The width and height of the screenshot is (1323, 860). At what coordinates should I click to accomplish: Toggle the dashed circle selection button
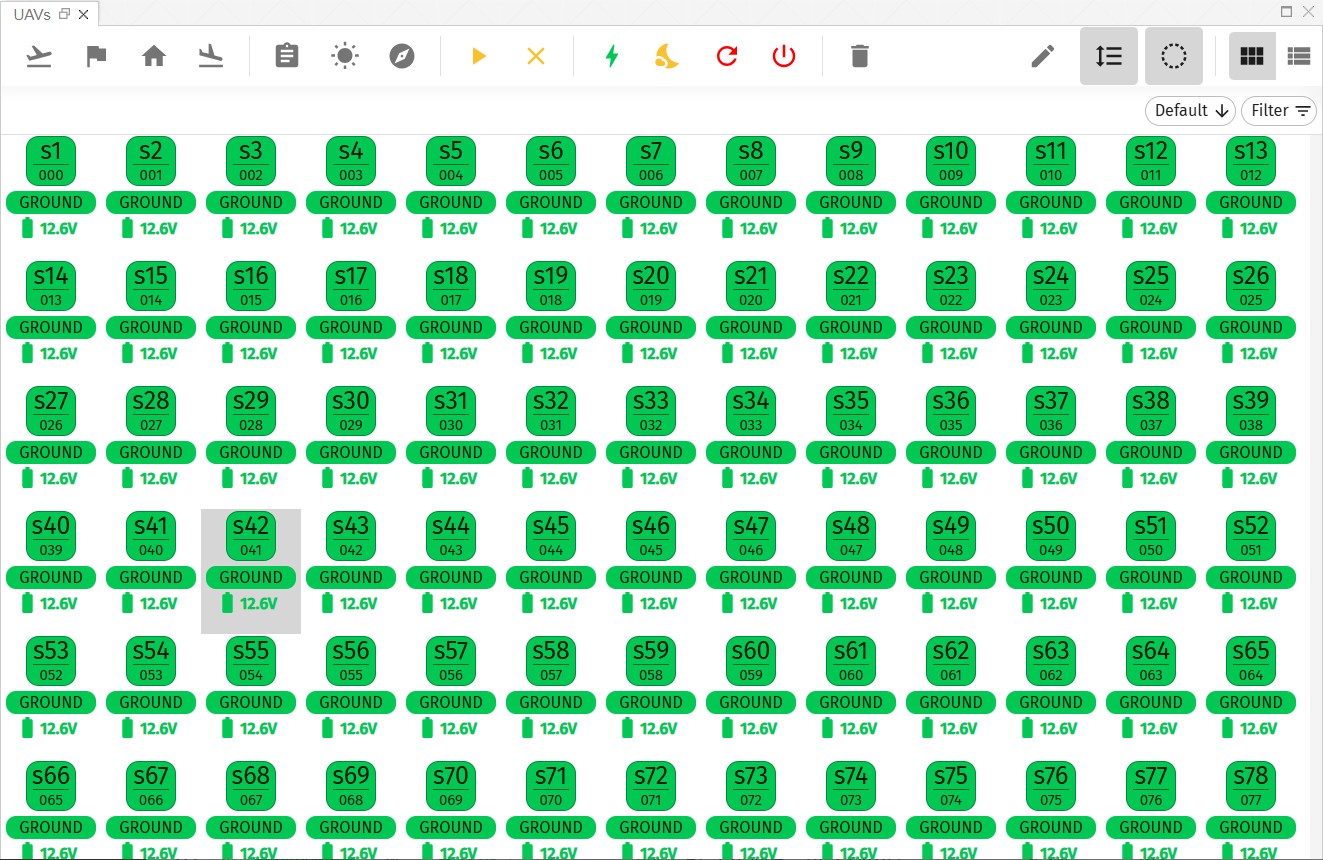coord(1173,56)
